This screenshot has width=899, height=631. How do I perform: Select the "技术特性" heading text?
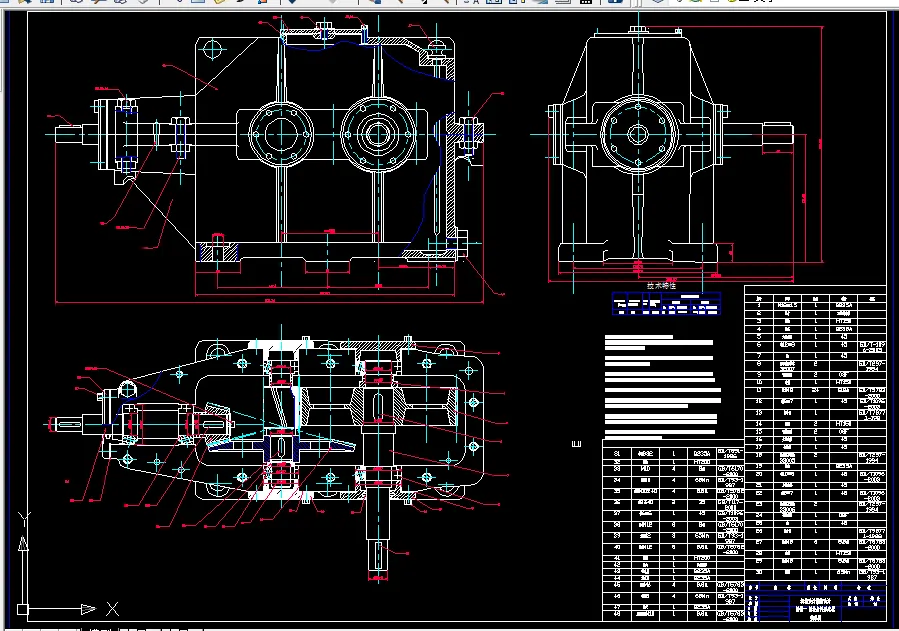[x=661, y=285]
